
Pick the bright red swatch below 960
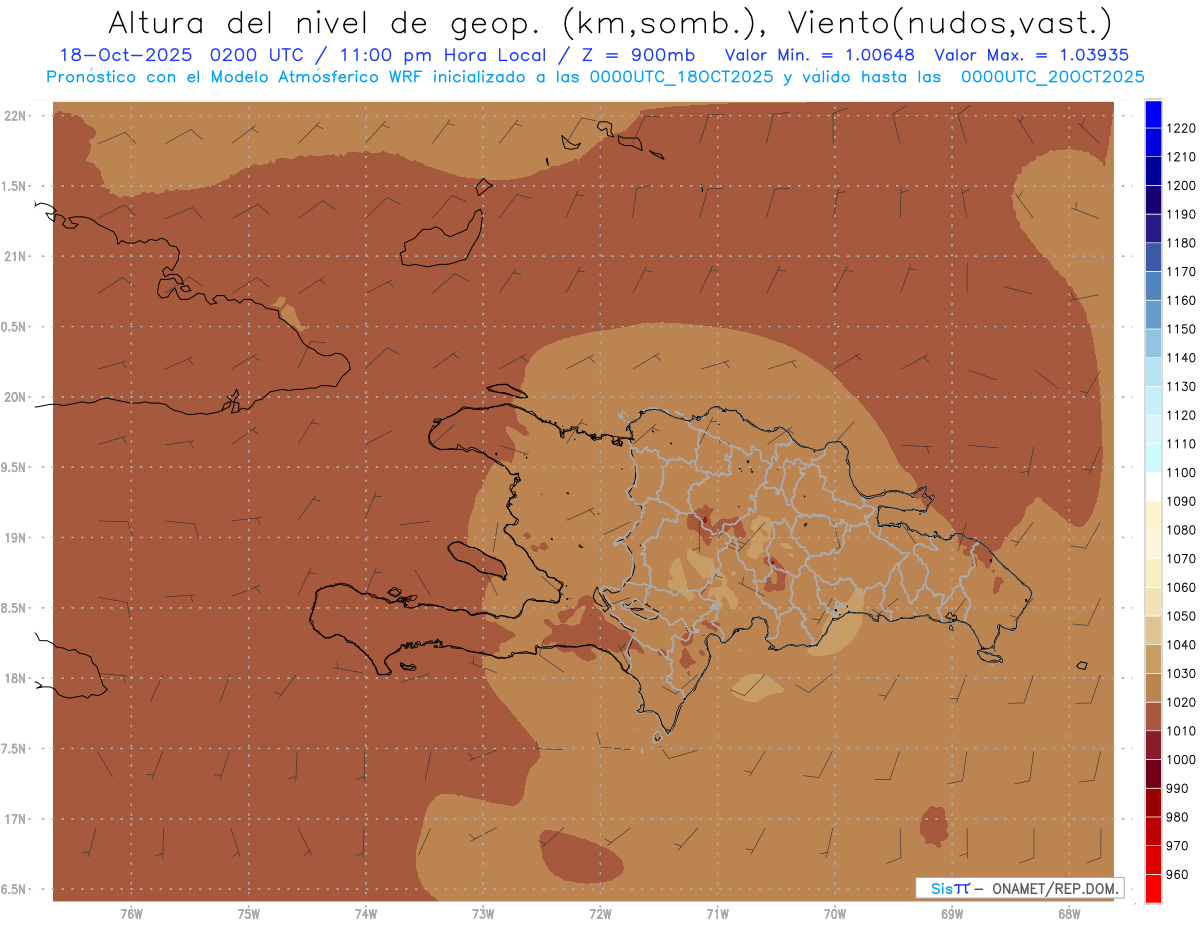pyautogui.click(x=1153, y=889)
